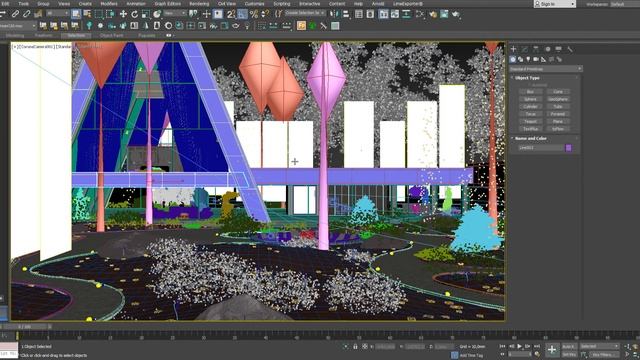The height and width of the screenshot is (360, 640).
Task: Click the Box primitive button
Action: click(530, 92)
